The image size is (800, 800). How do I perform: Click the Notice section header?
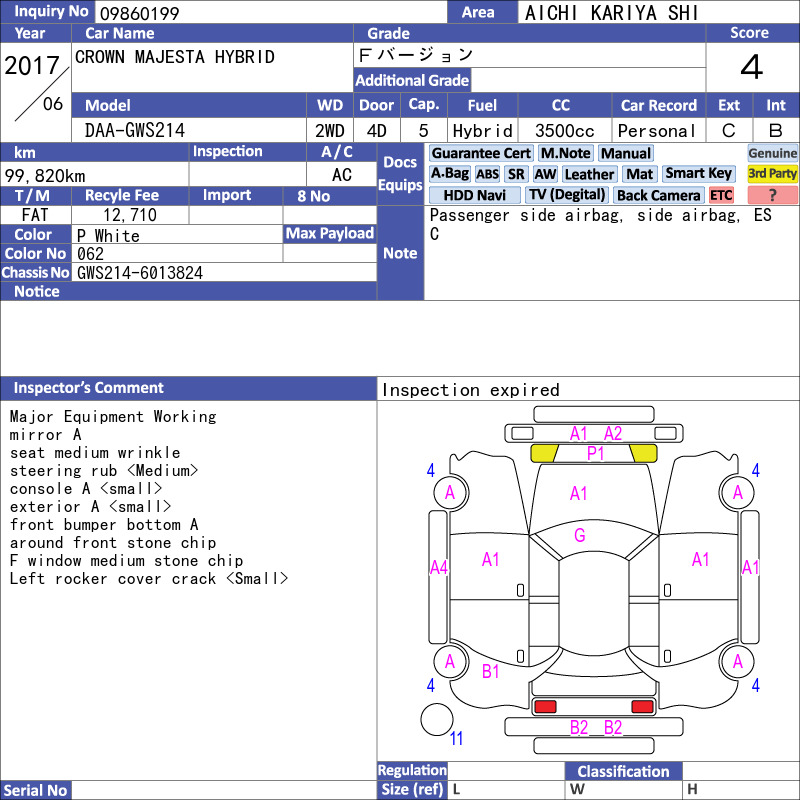(x=188, y=291)
